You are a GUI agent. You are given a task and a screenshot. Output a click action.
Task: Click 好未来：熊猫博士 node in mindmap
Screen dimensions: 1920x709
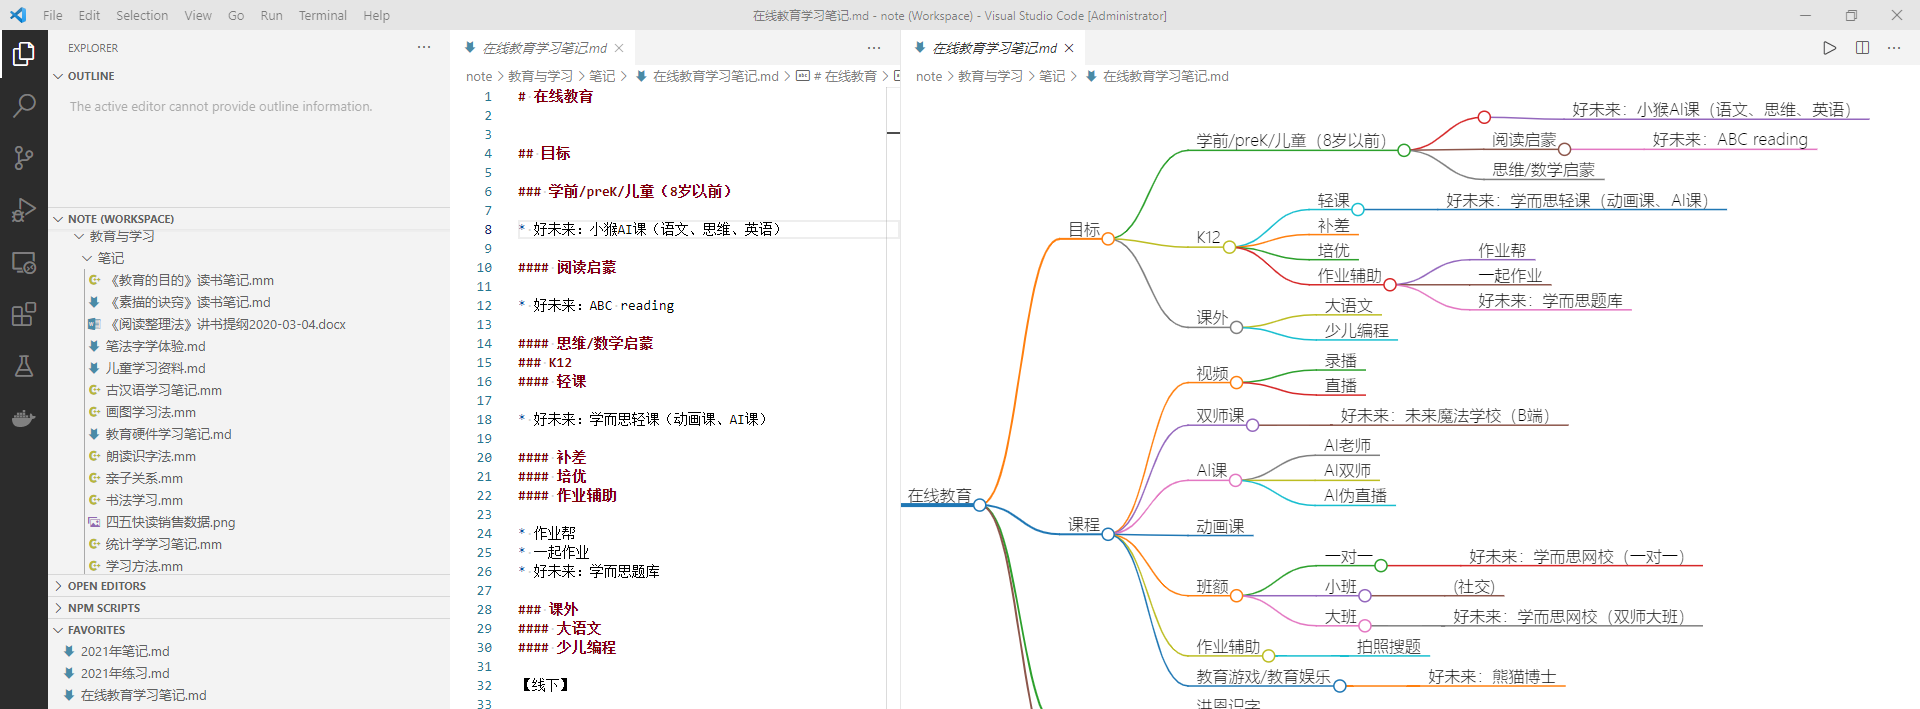(1492, 676)
